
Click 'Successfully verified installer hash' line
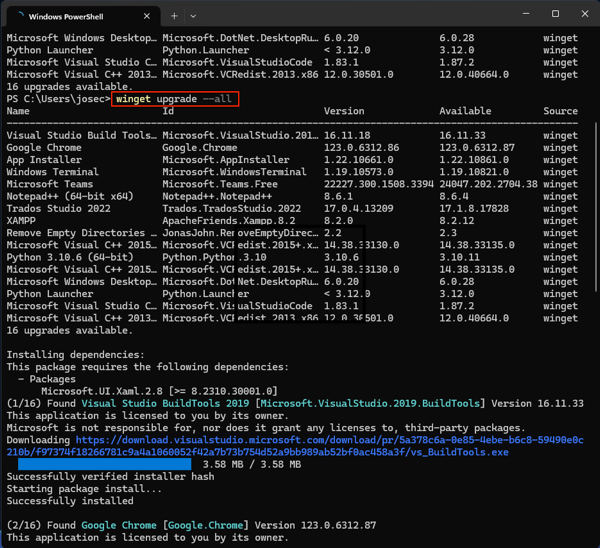(111, 476)
